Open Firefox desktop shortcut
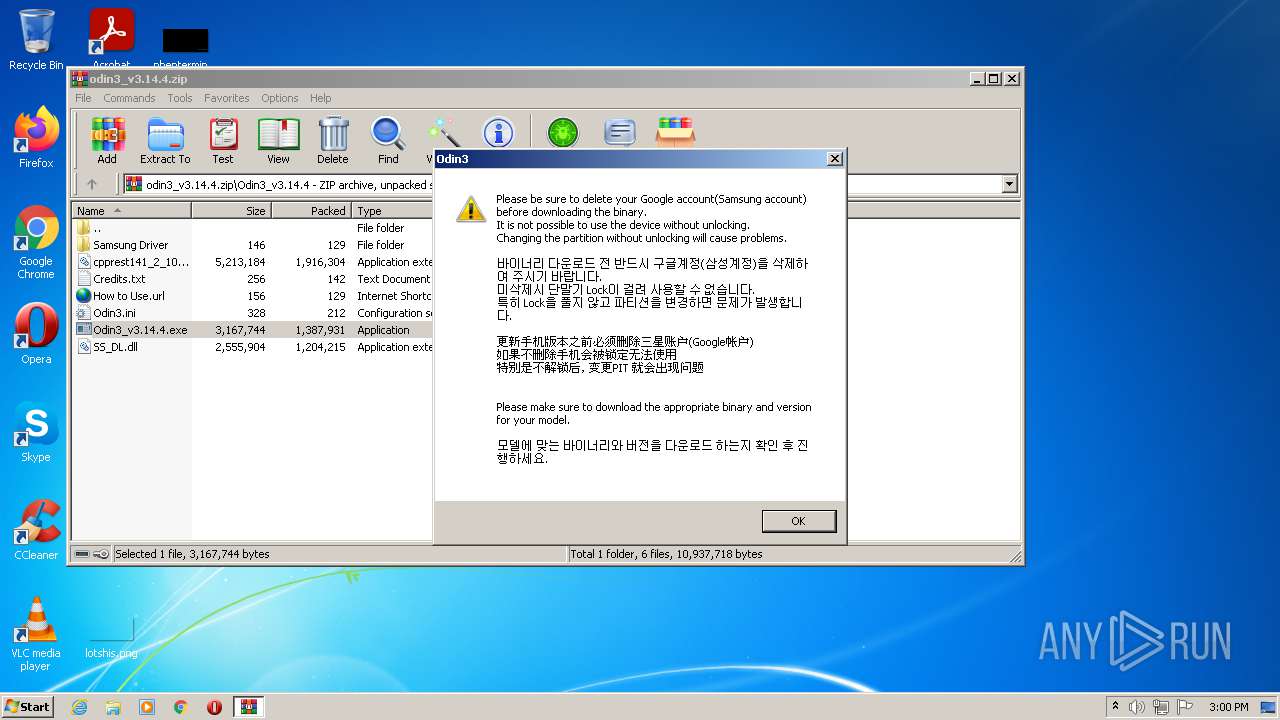 (36, 138)
